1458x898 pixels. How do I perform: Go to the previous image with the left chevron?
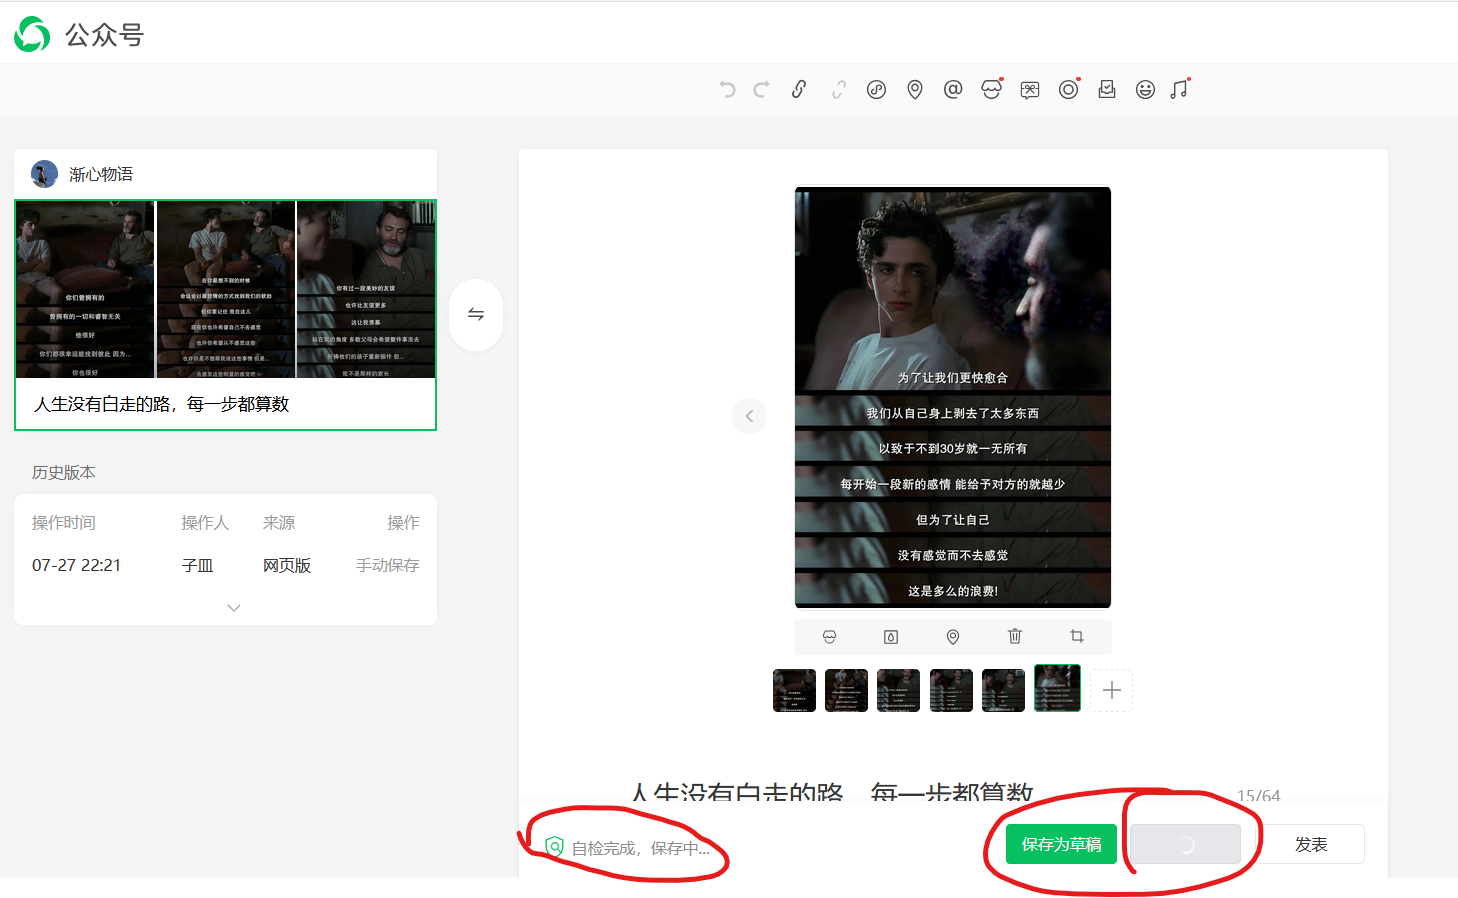pos(749,416)
